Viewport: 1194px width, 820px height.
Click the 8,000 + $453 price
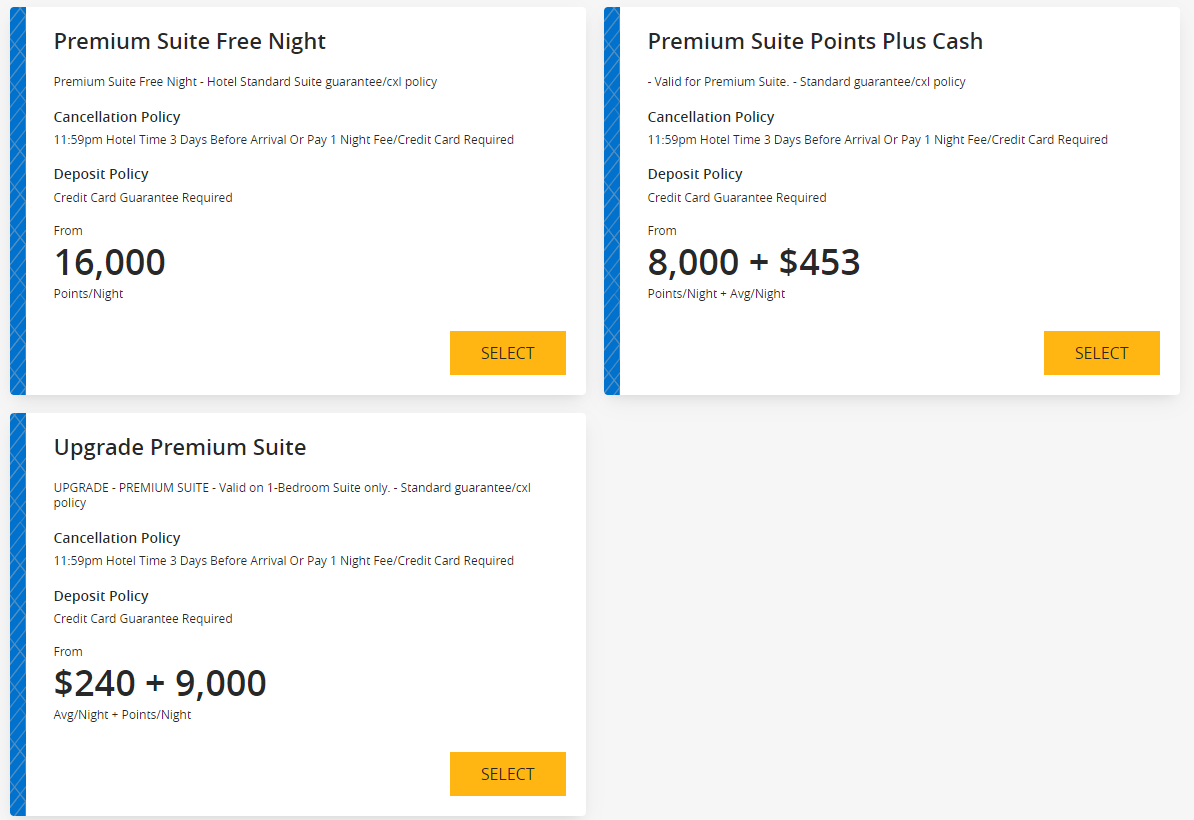pyautogui.click(x=753, y=262)
